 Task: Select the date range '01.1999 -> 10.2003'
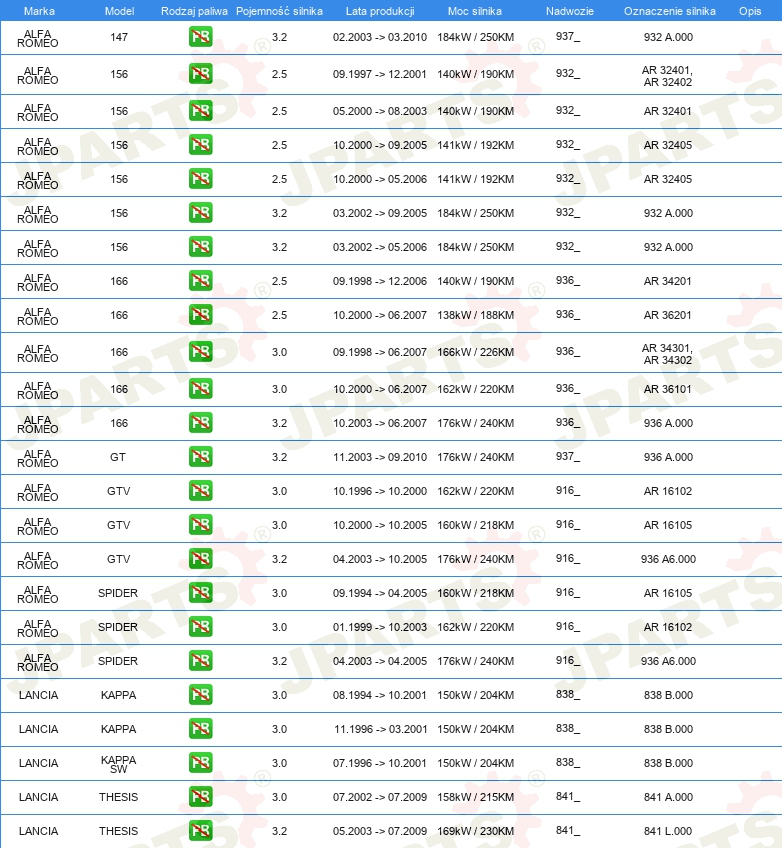pyautogui.click(x=380, y=627)
